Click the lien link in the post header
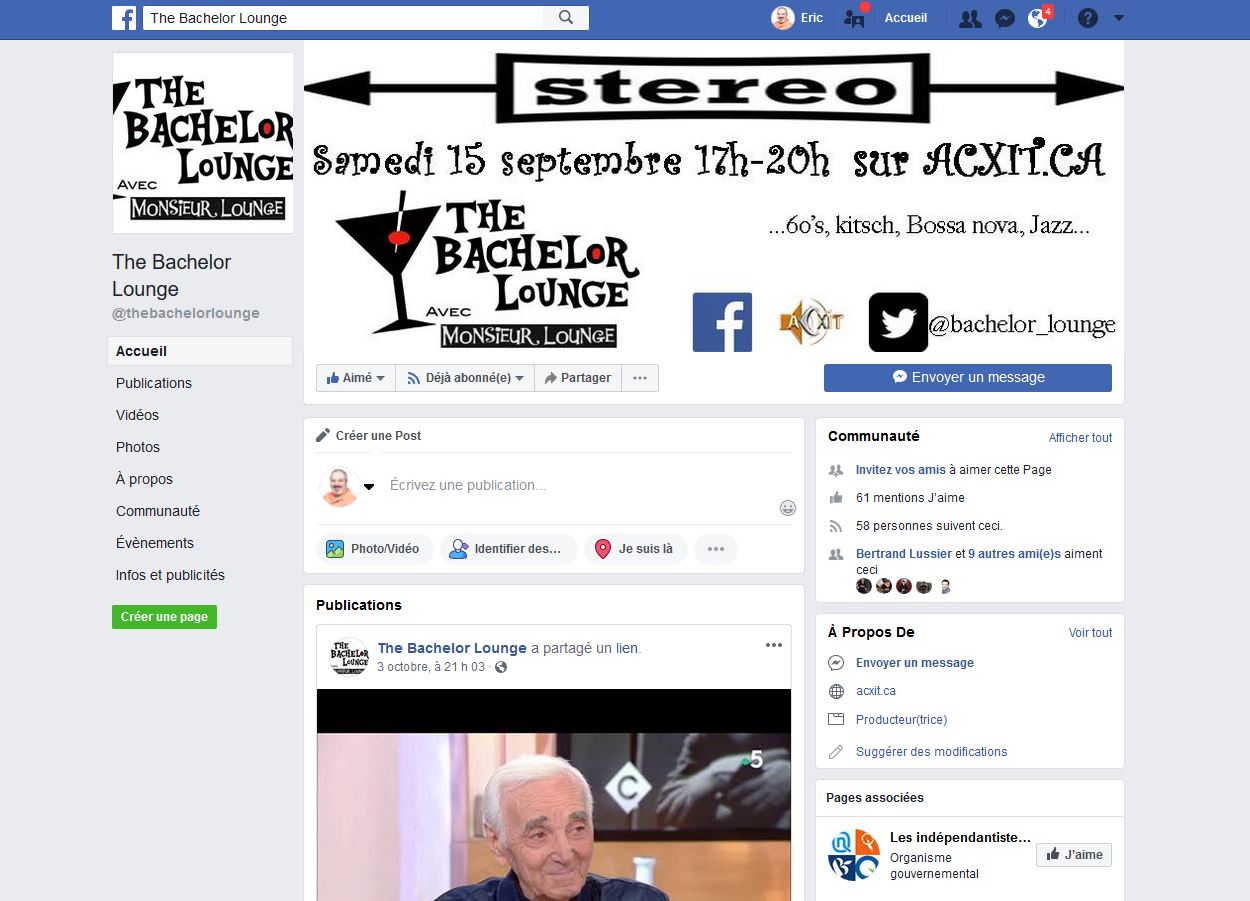 point(627,648)
